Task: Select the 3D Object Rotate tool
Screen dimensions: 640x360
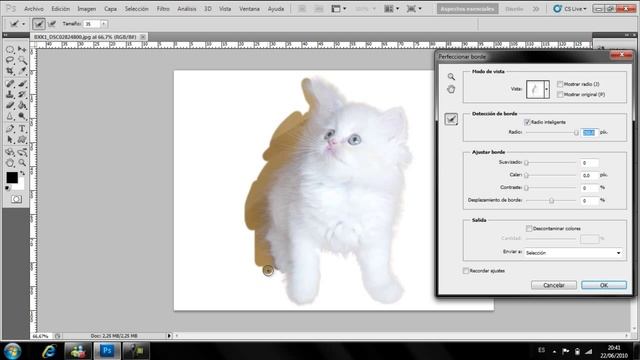Action: 10,153
